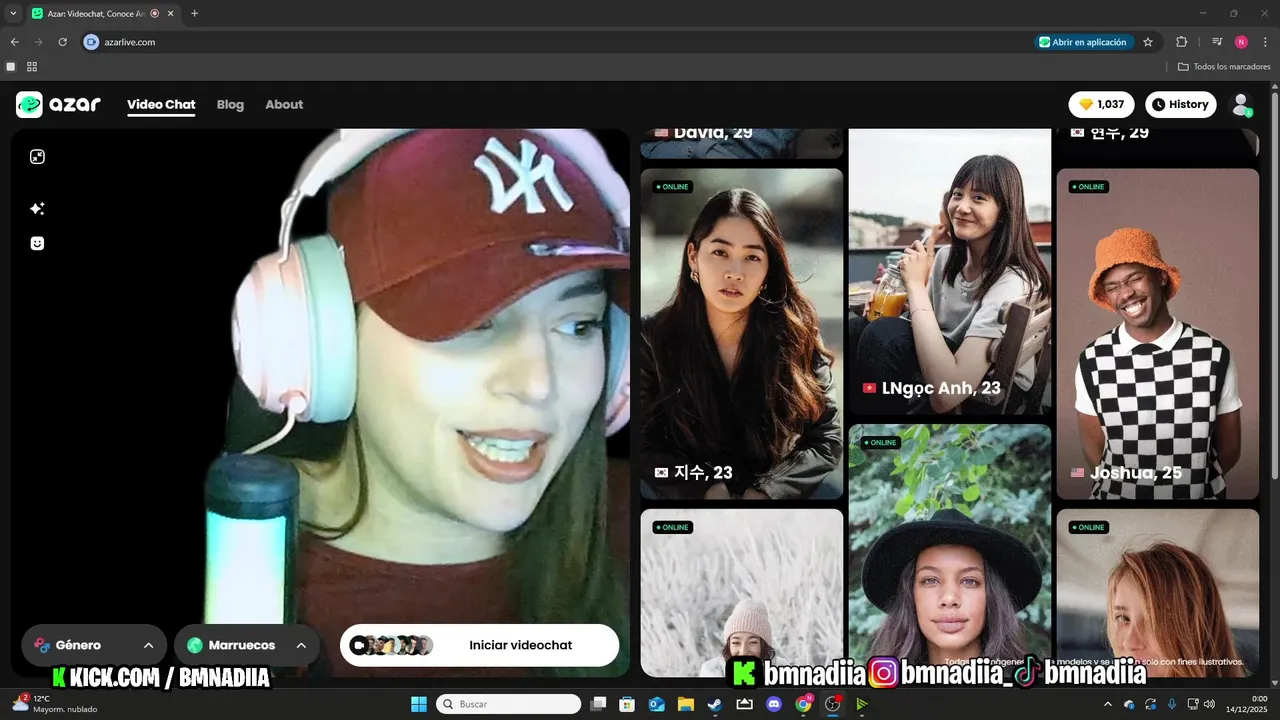
Task: Open Outlook from the taskbar
Action: click(x=657, y=704)
